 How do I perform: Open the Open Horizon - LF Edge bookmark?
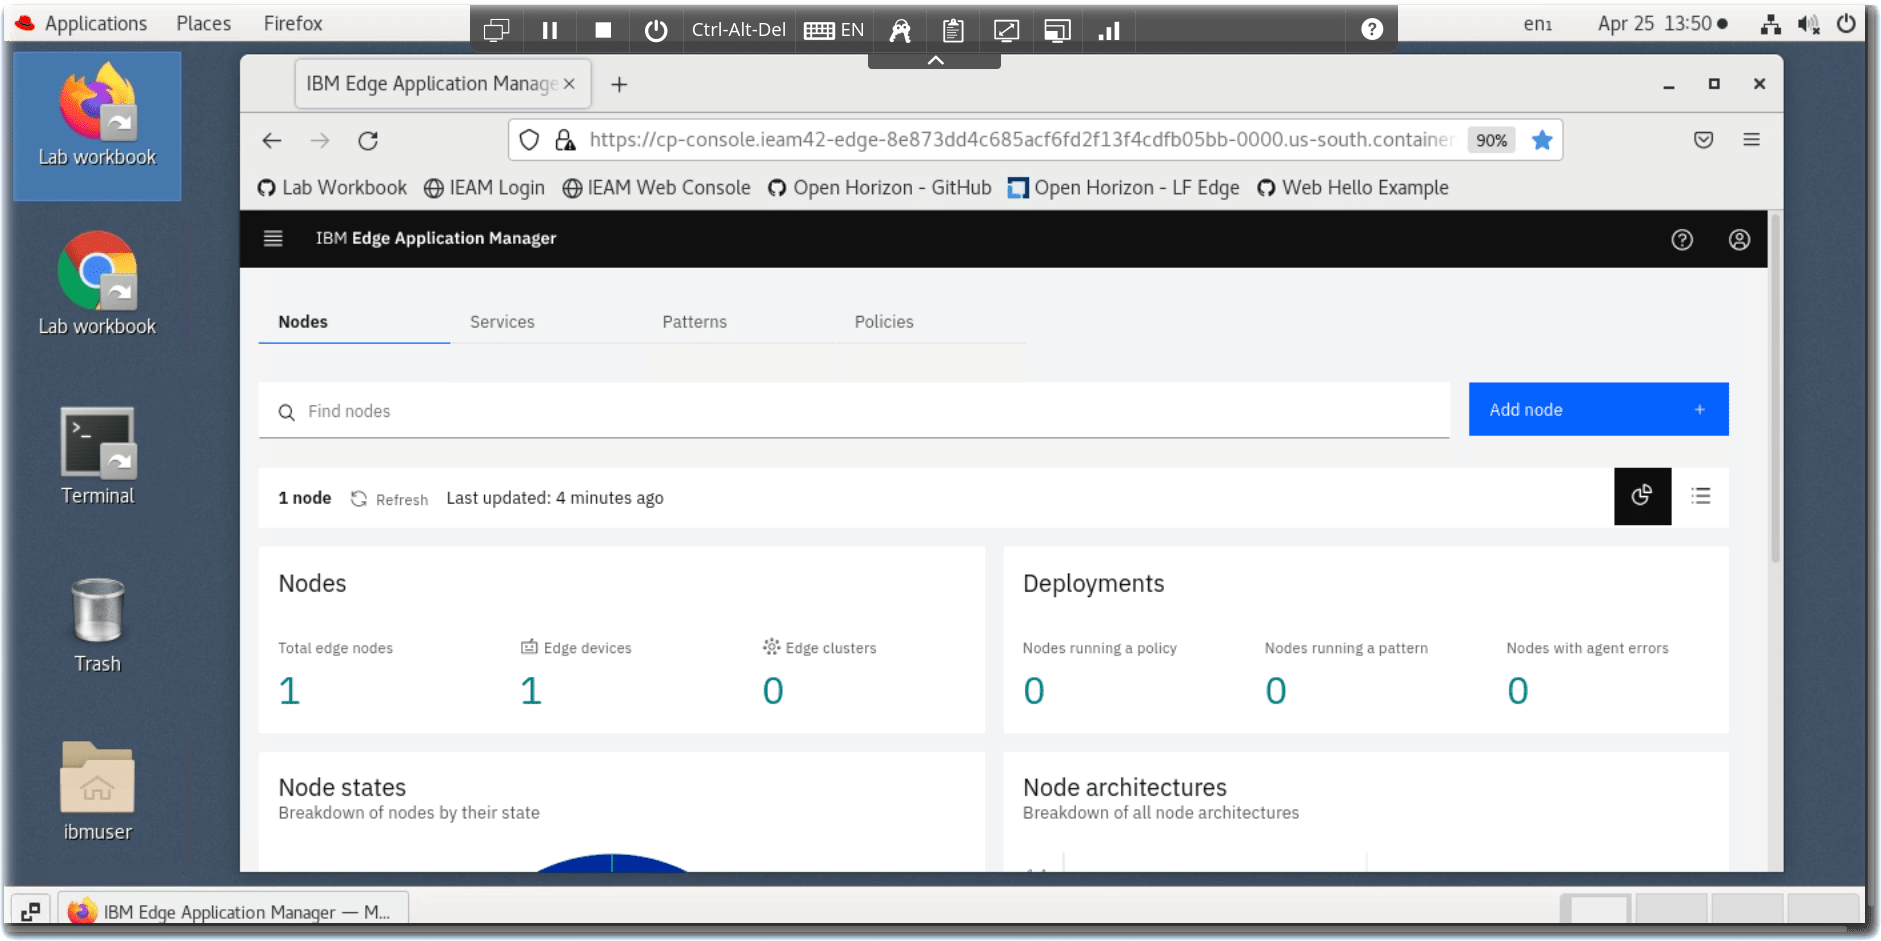(1123, 188)
